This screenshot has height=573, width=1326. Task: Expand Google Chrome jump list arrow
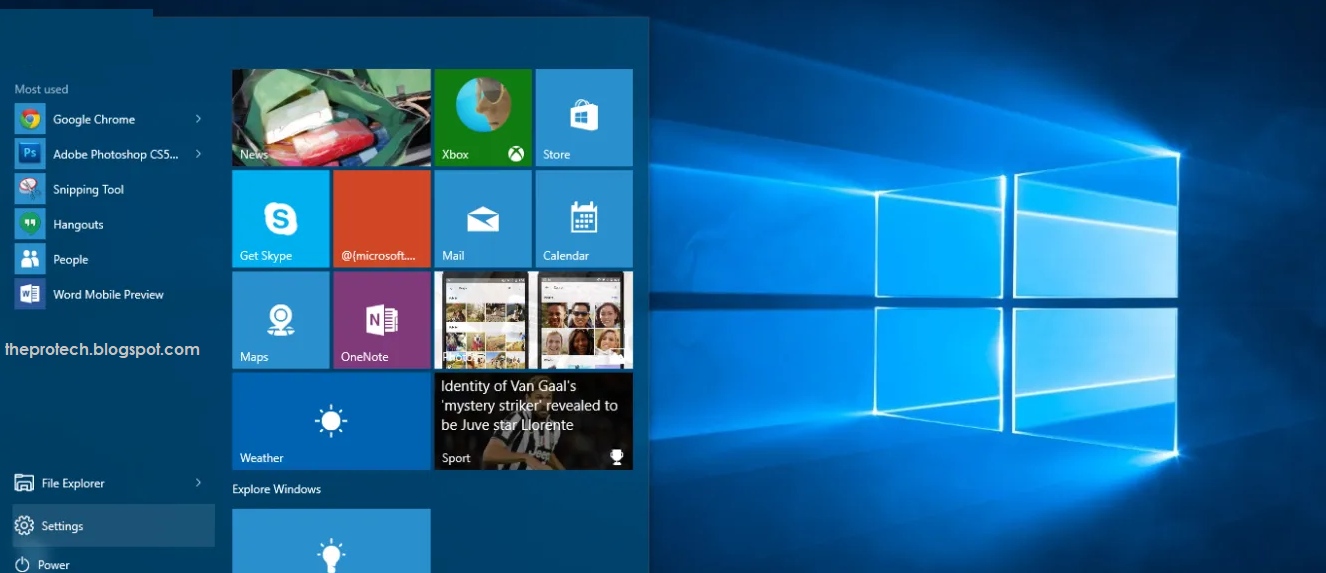[x=198, y=119]
